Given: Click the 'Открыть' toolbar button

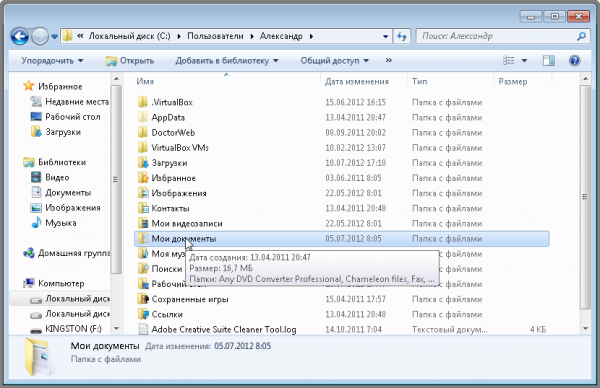Looking at the screenshot, I should coord(130,60).
